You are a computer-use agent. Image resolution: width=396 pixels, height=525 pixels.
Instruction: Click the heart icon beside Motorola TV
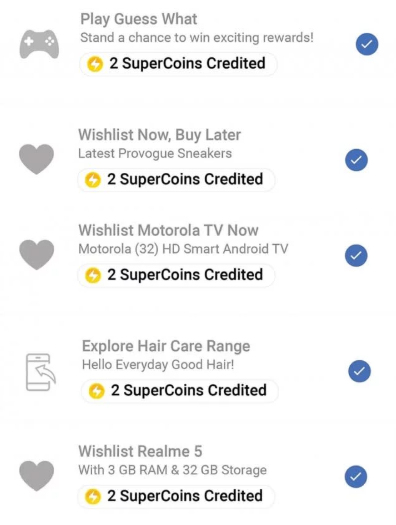click(x=36, y=254)
